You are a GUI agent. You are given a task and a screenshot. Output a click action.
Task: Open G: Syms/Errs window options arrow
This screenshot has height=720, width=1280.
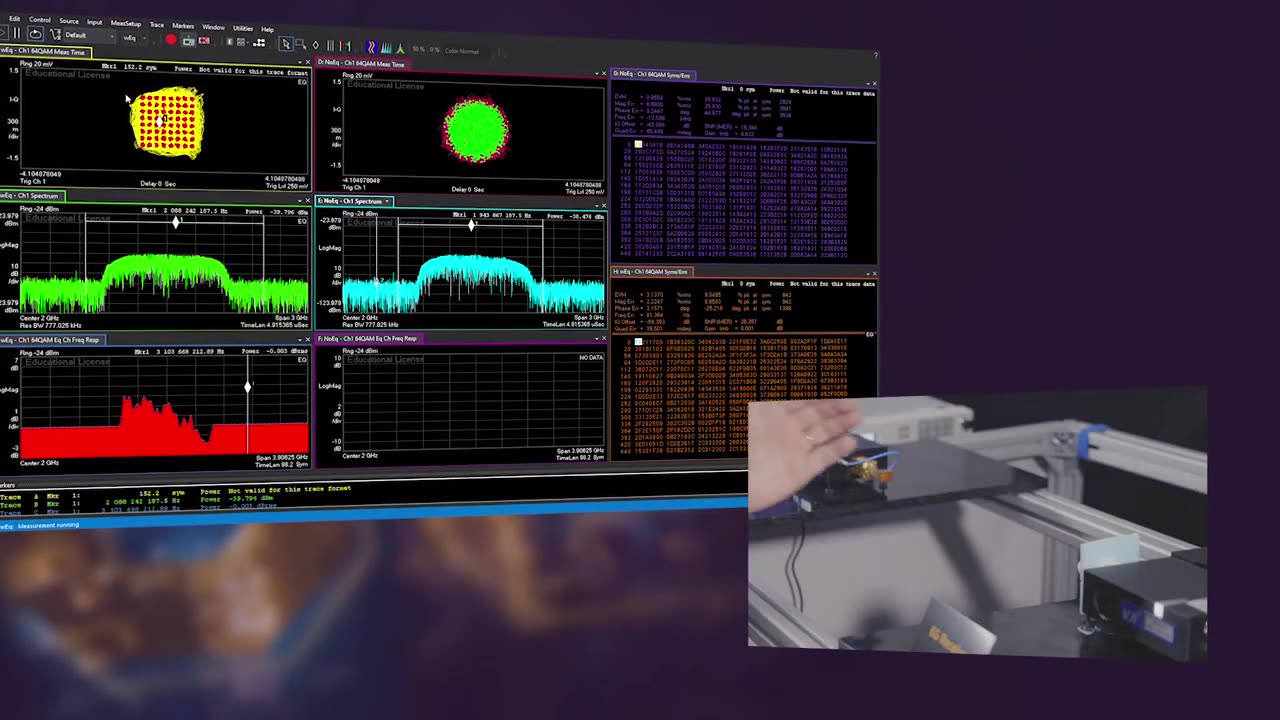click(868, 84)
